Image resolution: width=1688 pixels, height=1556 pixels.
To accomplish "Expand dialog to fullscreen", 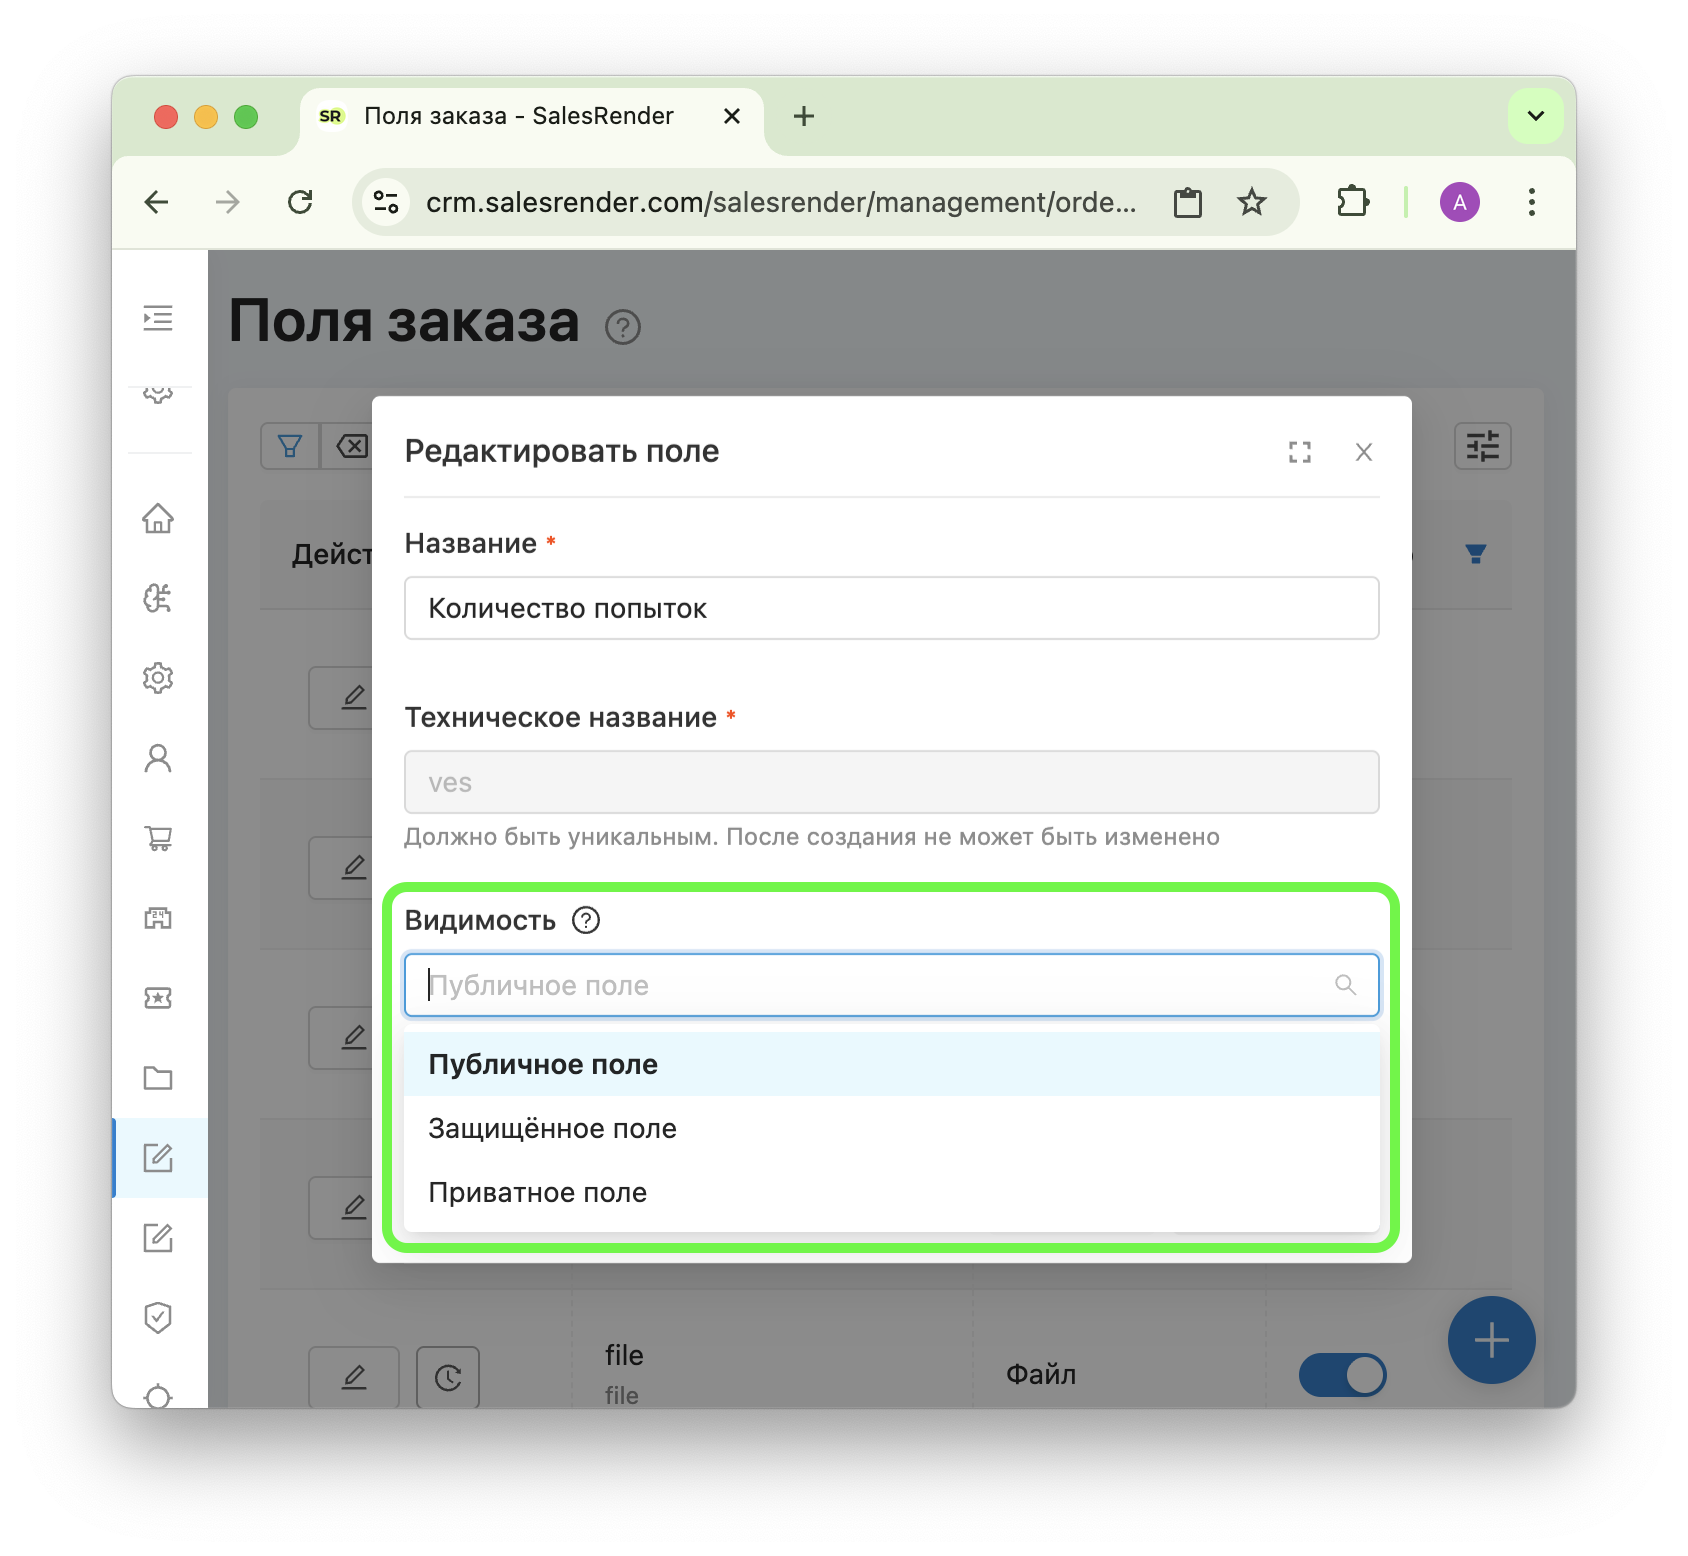I will coord(1299,452).
